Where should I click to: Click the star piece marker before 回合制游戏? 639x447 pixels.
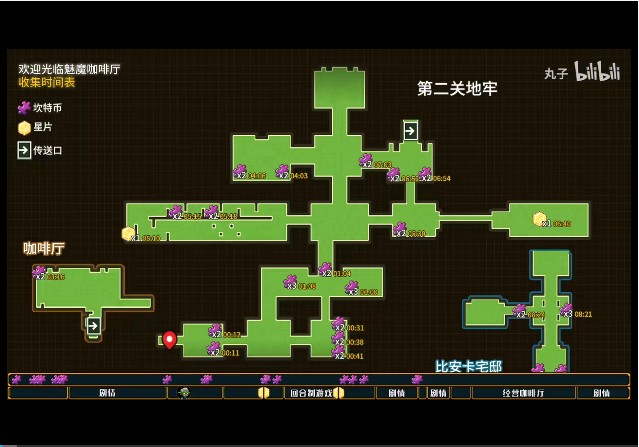[264, 393]
